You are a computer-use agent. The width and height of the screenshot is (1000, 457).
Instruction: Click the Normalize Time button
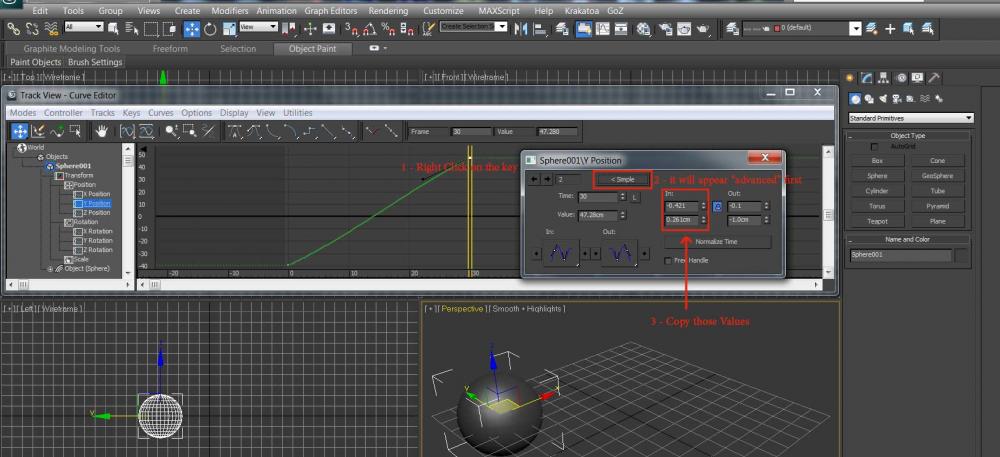(718, 242)
